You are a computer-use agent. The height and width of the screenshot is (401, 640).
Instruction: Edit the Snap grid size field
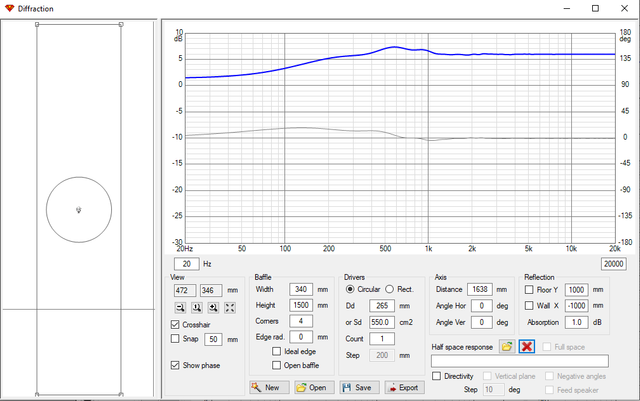click(213, 339)
